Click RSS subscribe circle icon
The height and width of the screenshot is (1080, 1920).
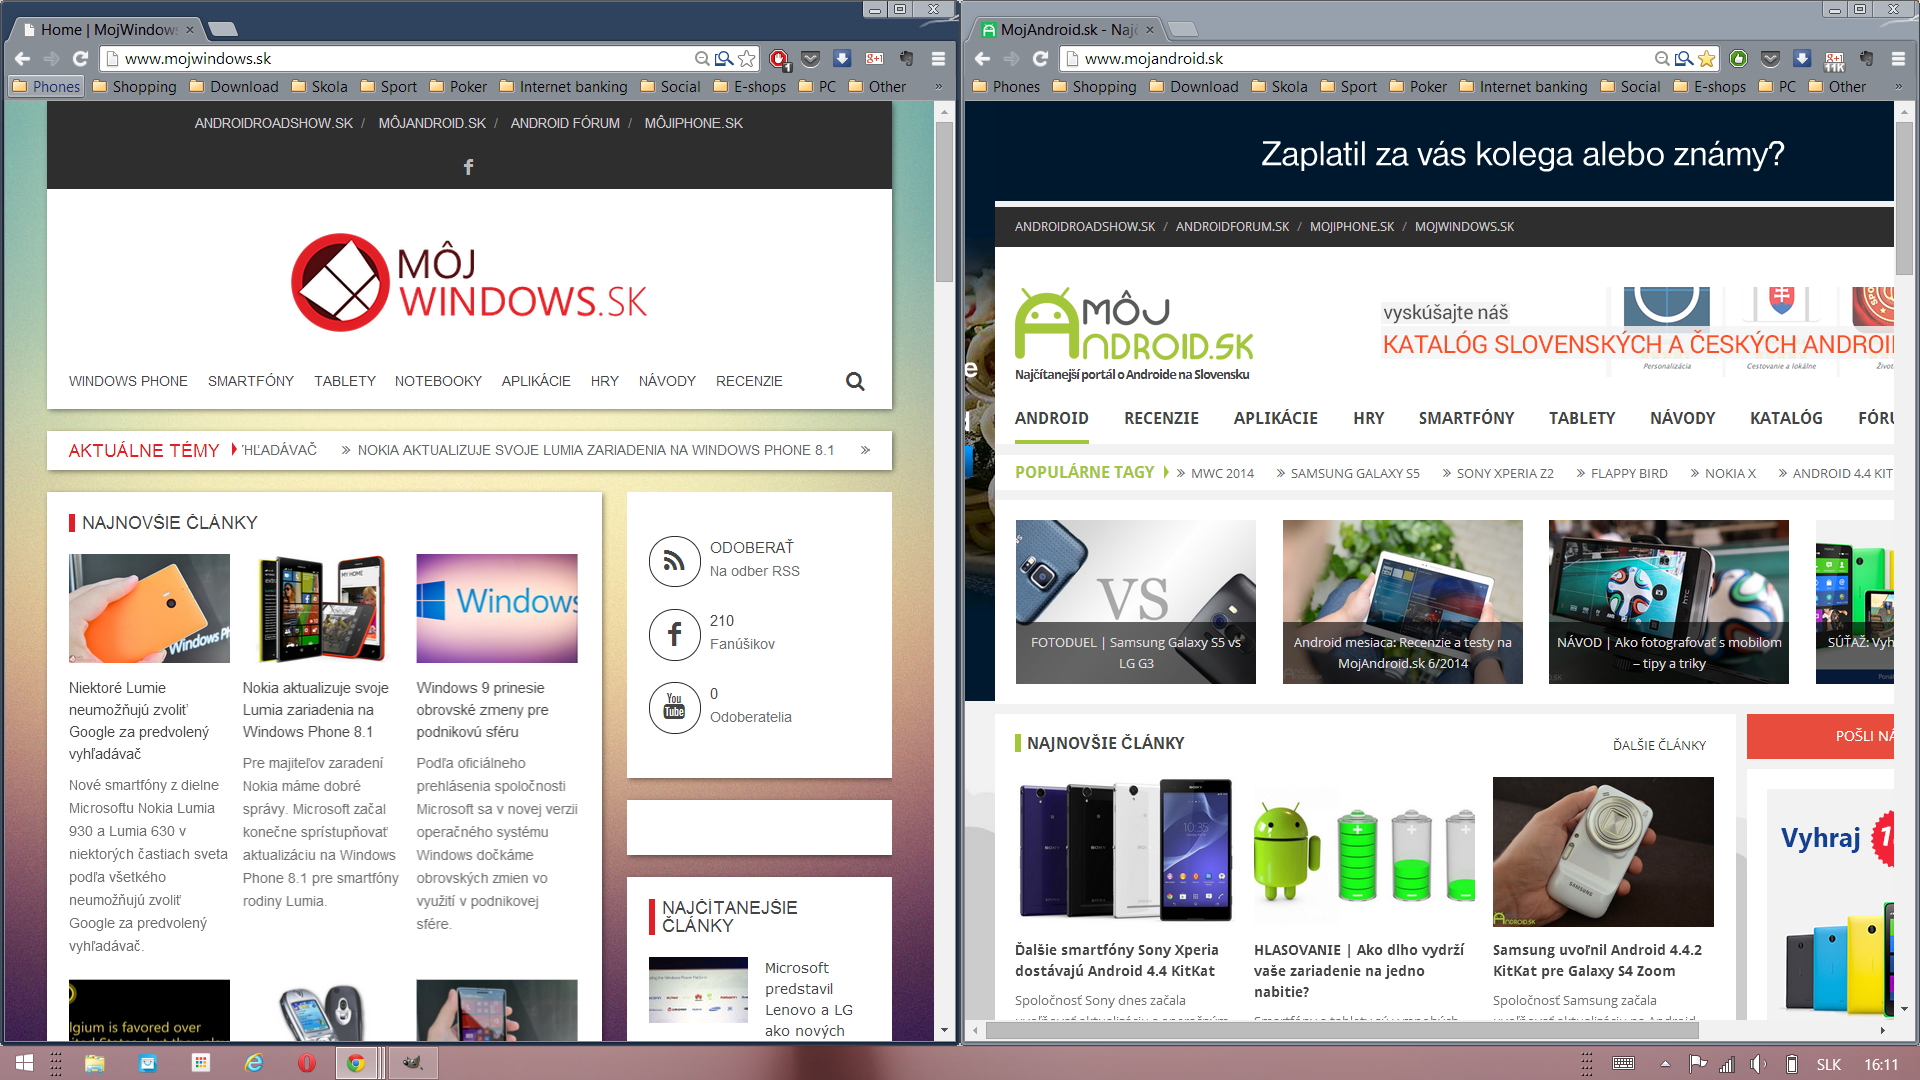click(674, 561)
